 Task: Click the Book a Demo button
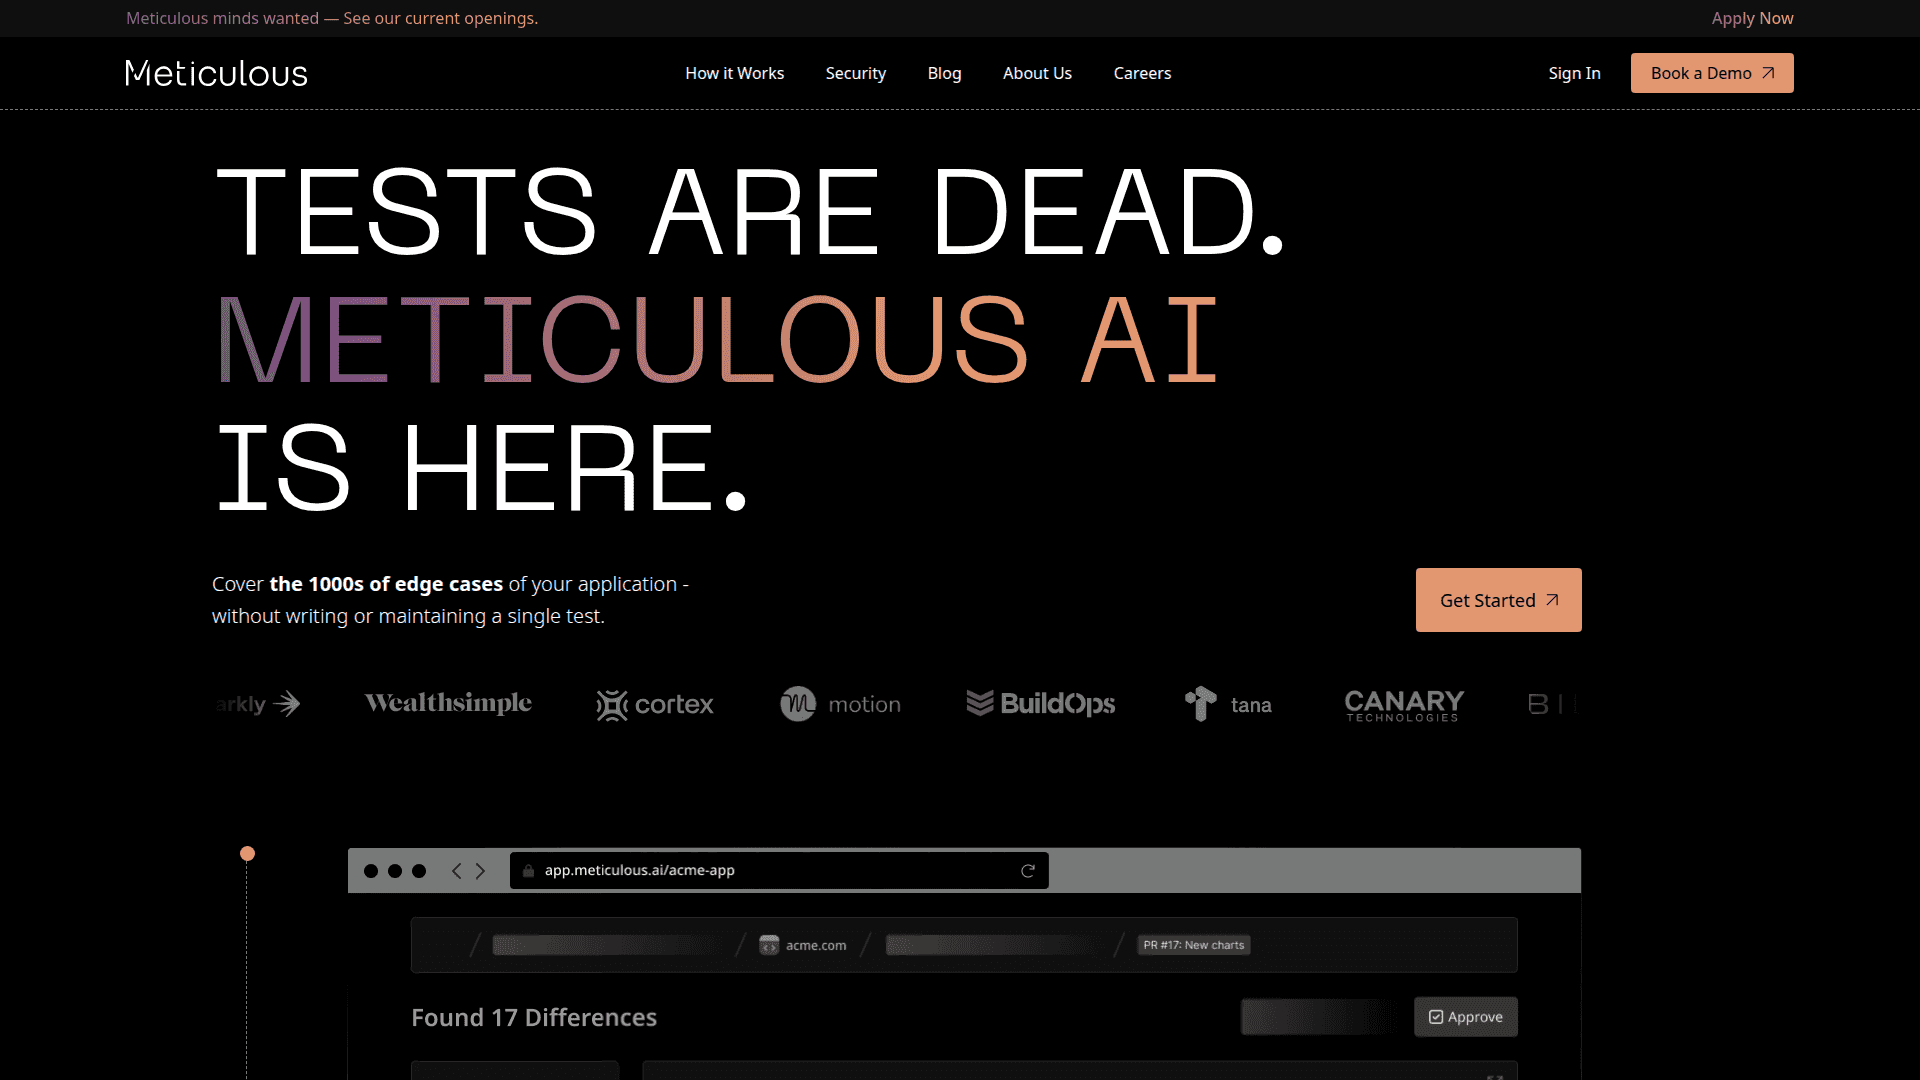1712,73
